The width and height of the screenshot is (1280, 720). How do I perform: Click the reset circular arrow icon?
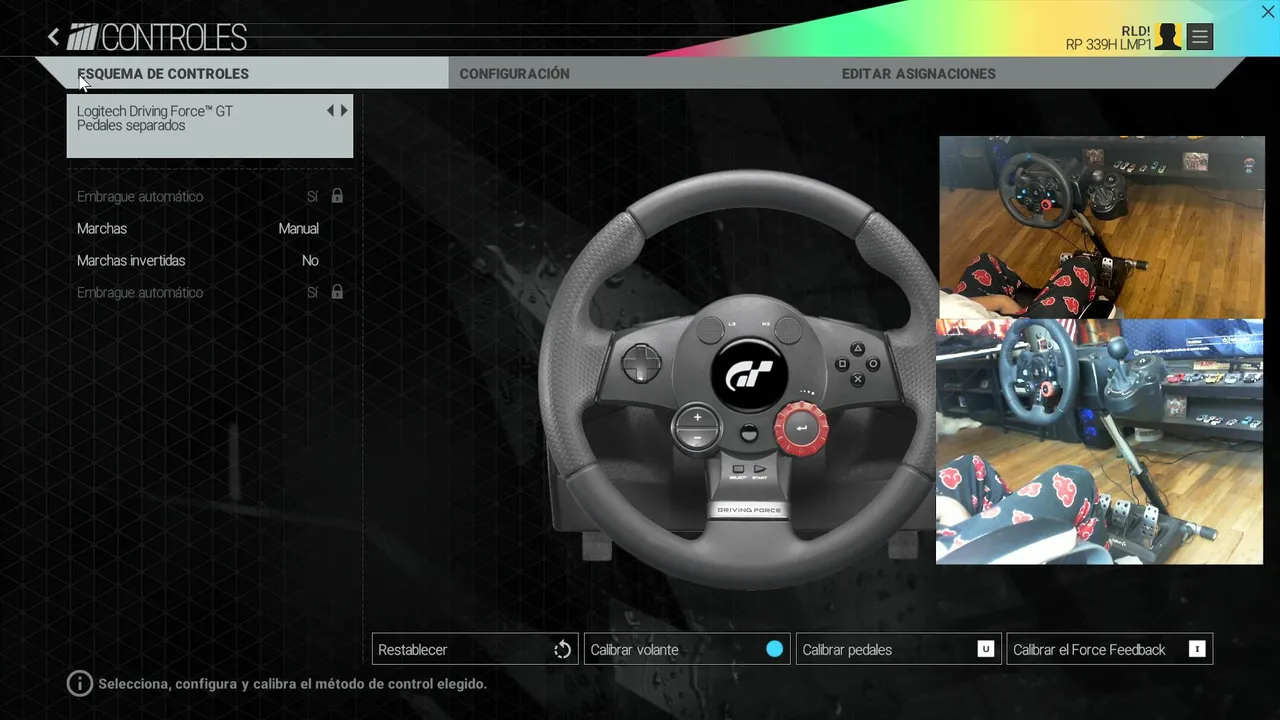[562, 650]
